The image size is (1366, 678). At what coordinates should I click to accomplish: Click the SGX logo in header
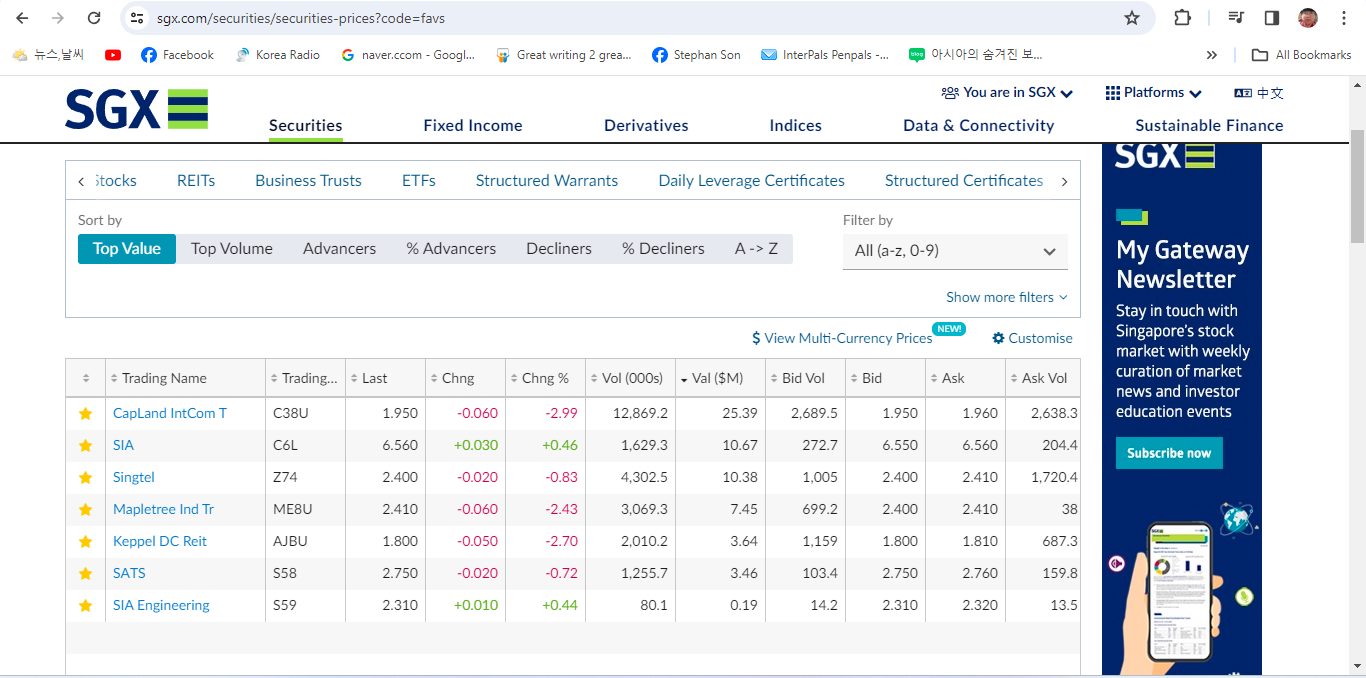point(136,109)
